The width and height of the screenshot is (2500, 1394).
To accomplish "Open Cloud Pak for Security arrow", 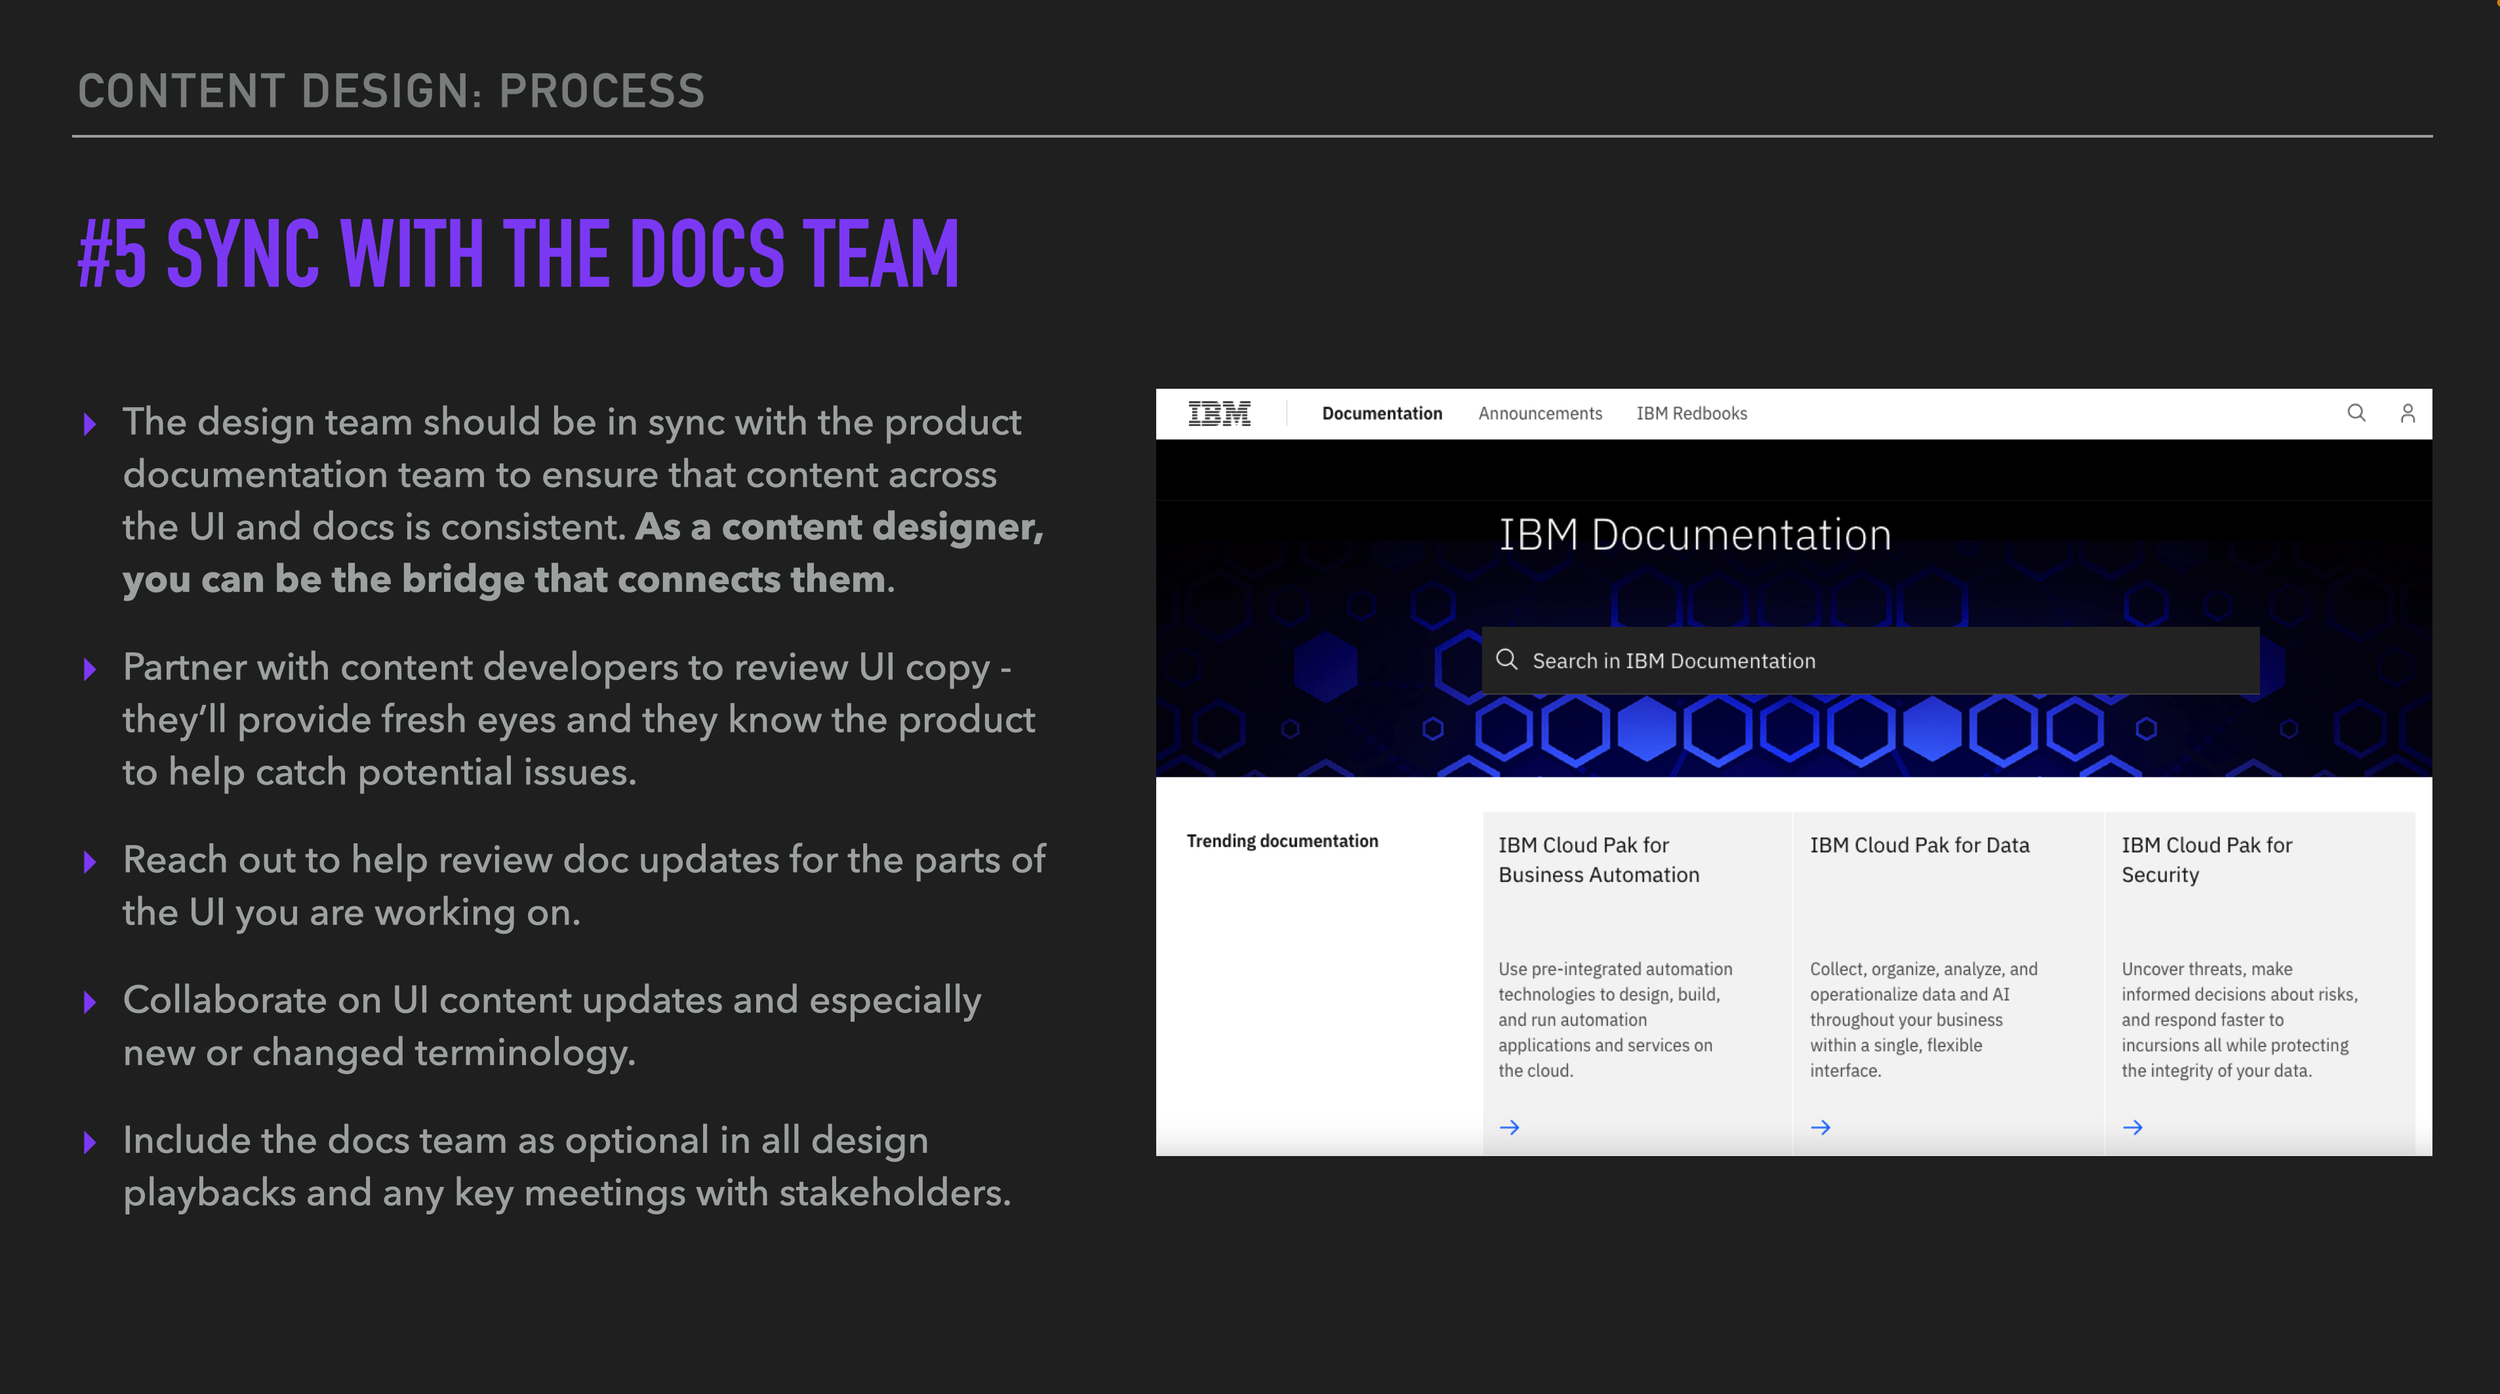I will pos(2132,1127).
